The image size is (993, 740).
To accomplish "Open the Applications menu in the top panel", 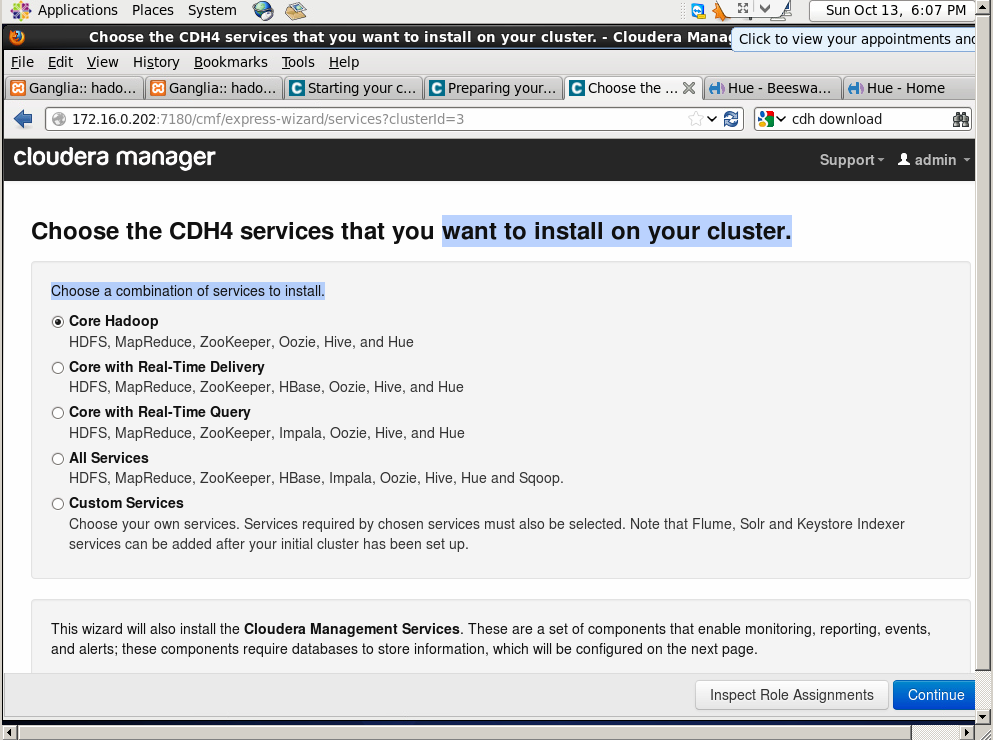I will tap(77, 10).
